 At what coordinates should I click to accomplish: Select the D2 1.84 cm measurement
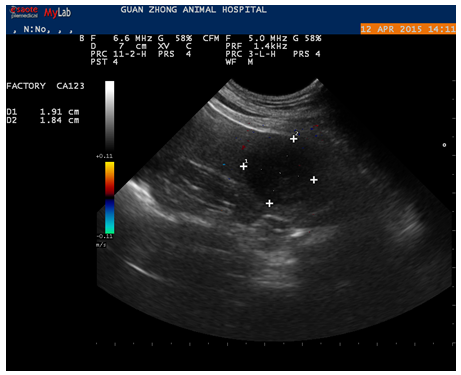pyautogui.click(x=43, y=120)
